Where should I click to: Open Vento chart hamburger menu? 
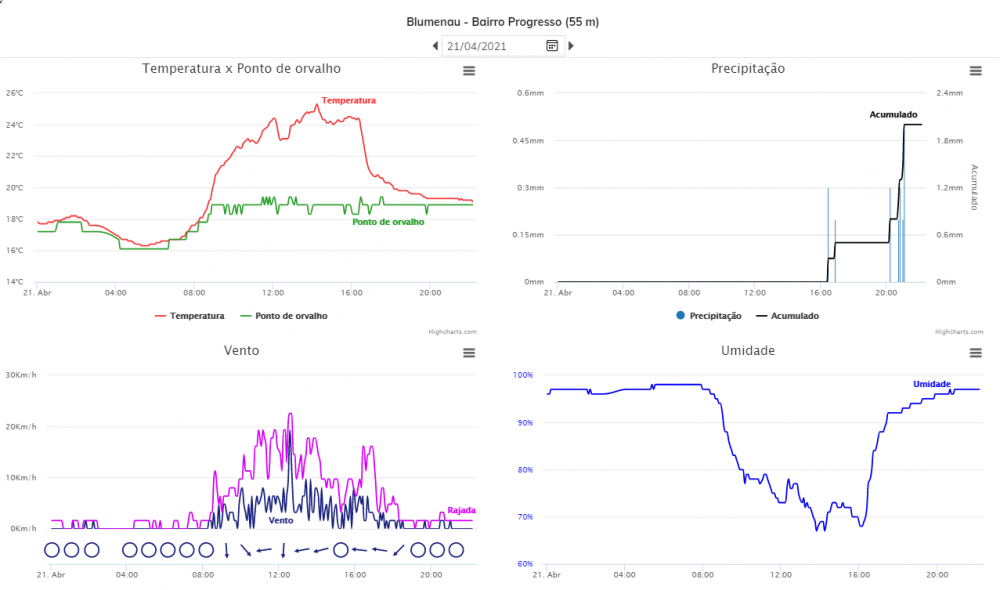tap(469, 352)
